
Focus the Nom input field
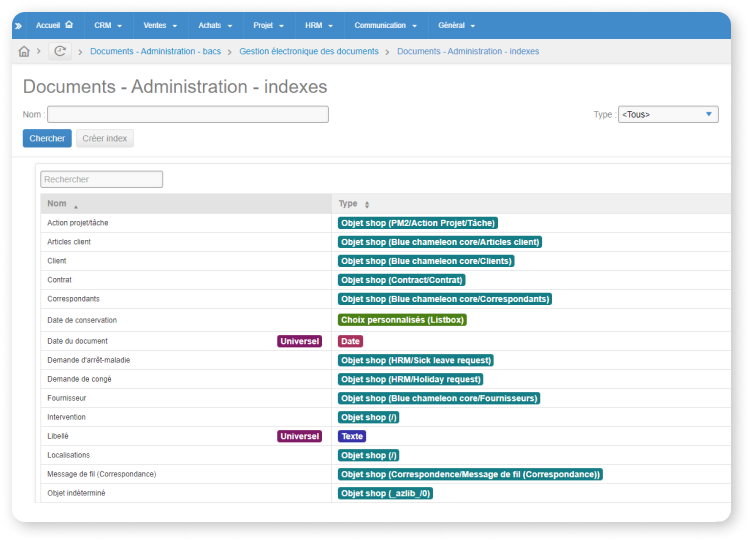(x=188, y=114)
